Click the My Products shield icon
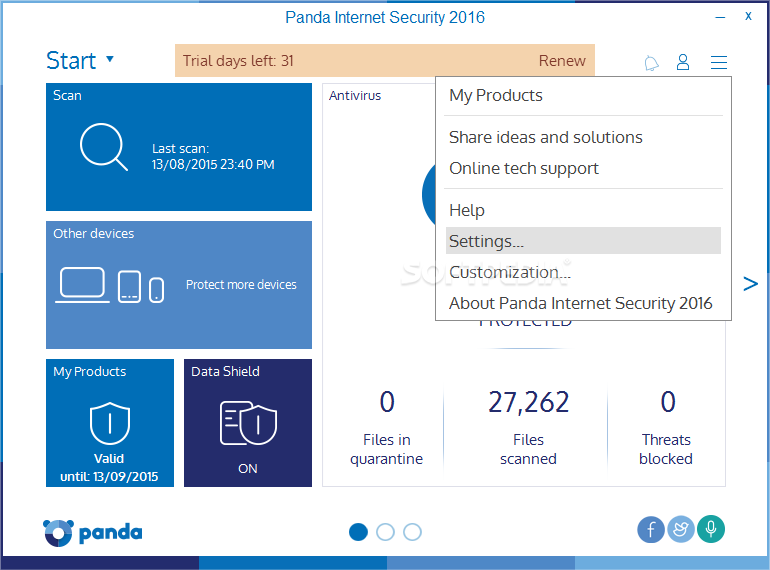770x570 pixels. pos(110,423)
